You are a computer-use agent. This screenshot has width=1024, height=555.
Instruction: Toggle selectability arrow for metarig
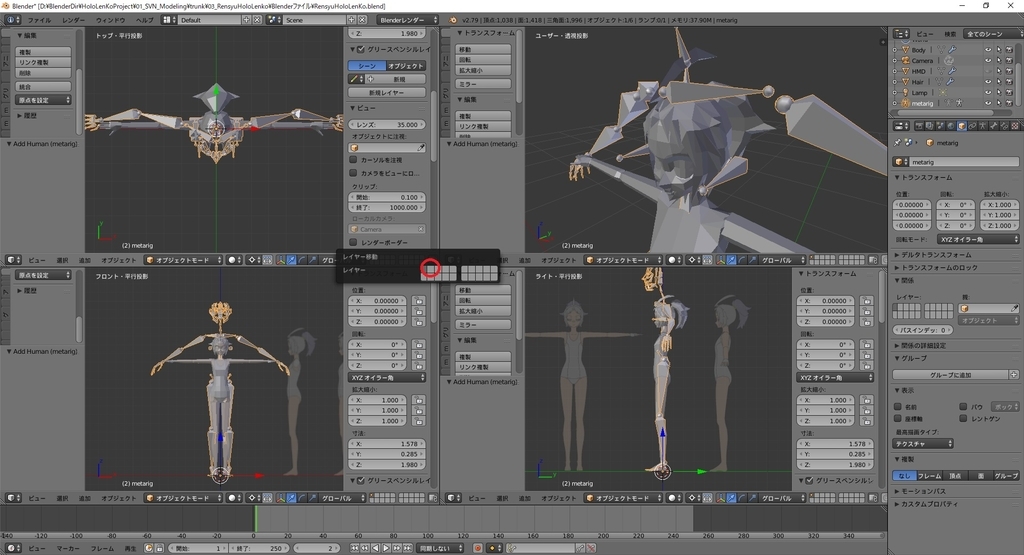[999, 103]
